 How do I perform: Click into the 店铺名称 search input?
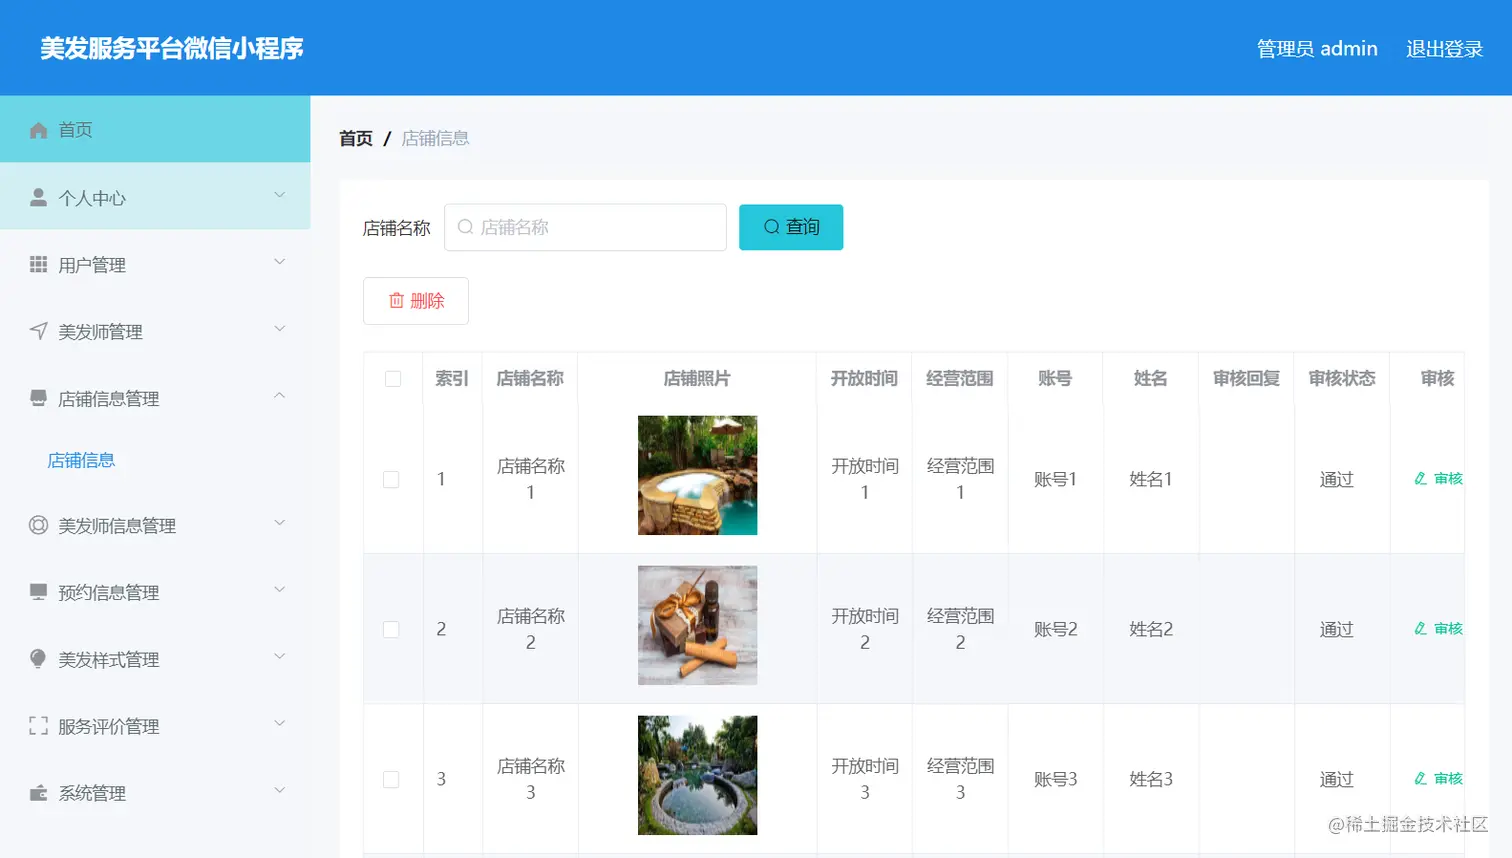click(x=585, y=227)
